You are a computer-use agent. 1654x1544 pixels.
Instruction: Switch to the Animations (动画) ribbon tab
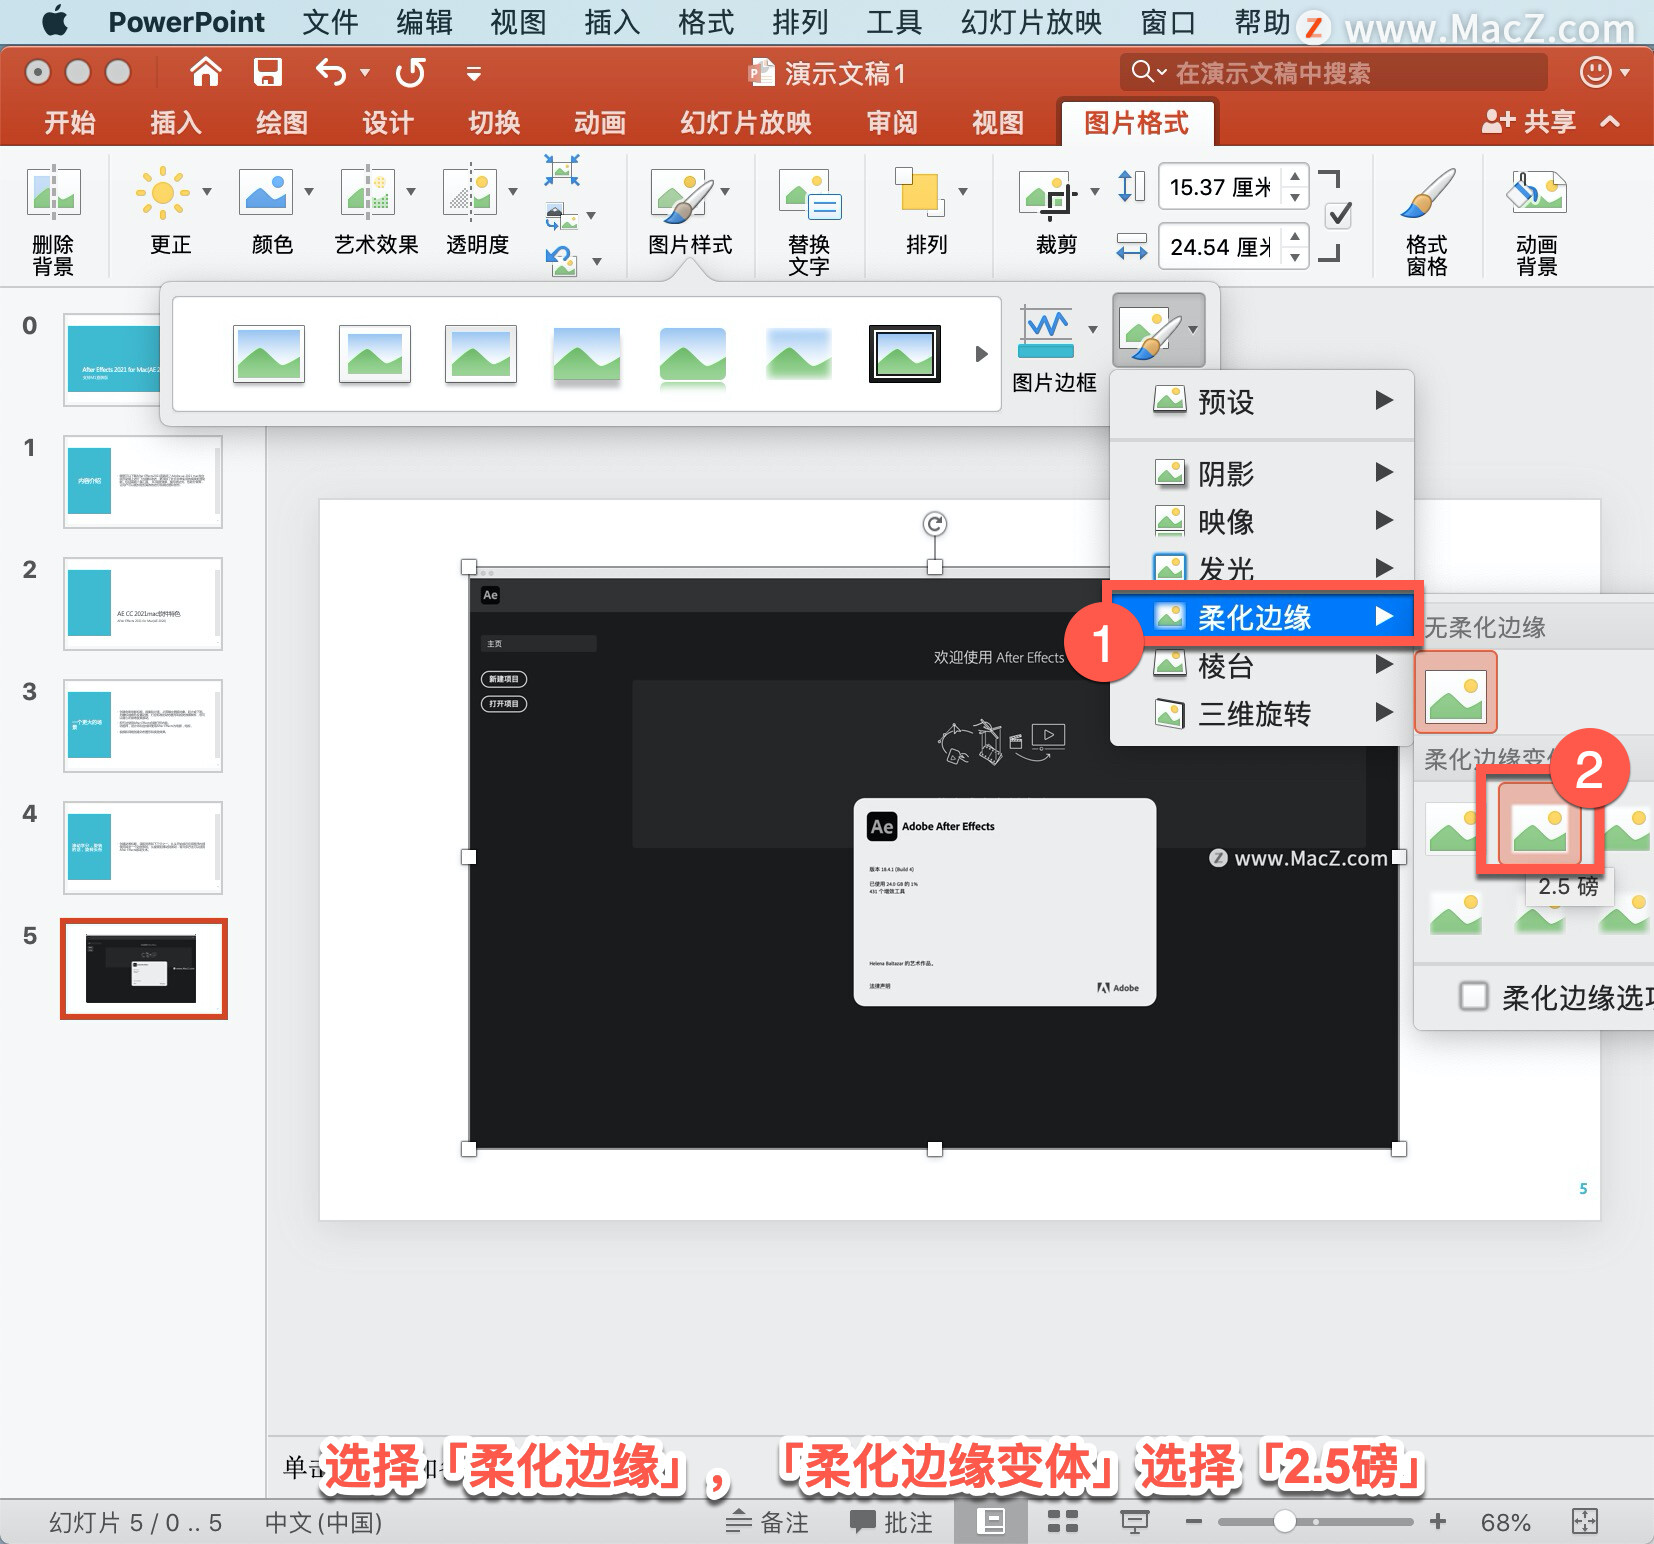[599, 122]
